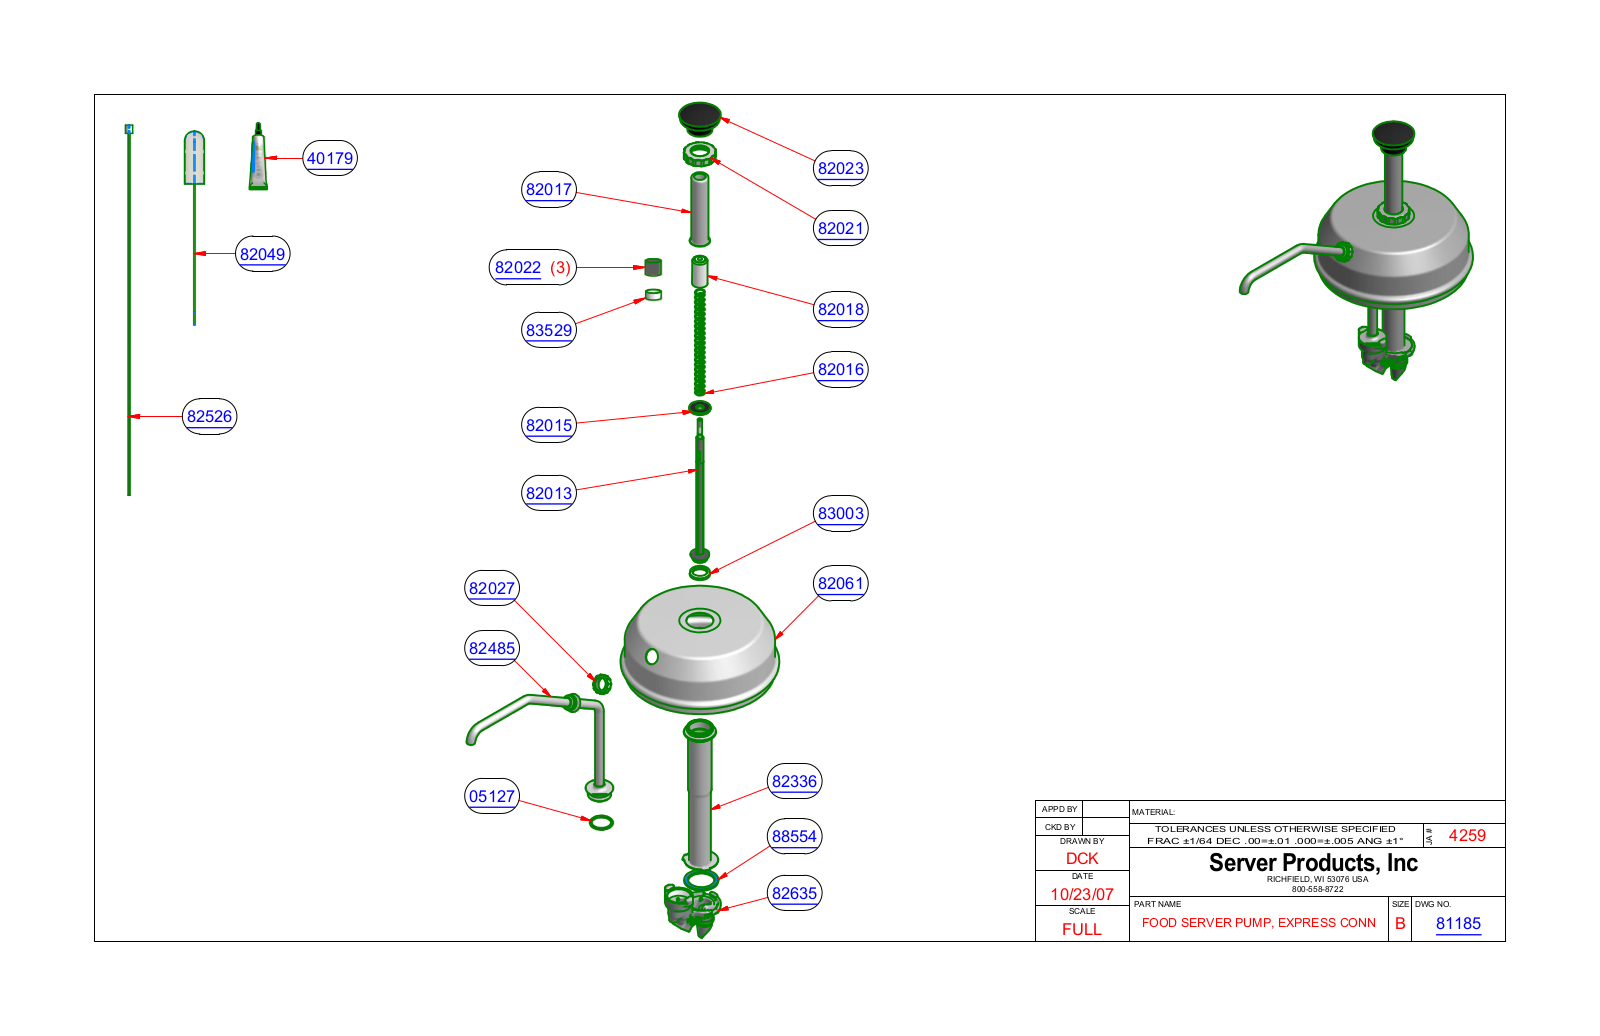Click the Server Products, Inc title
This screenshot has width=1600, height=1036.
(1313, 862)
